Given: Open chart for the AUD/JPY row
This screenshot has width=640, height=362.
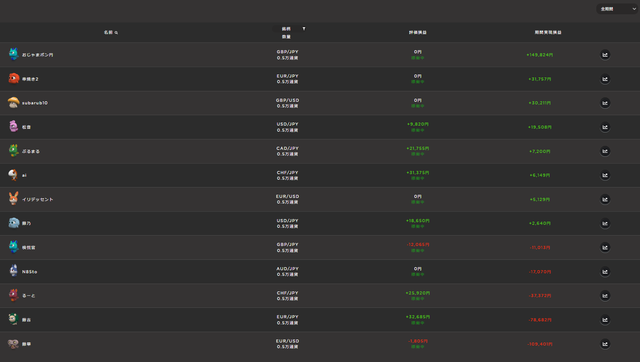Looking at the screenshot, I should click(605, 271).
